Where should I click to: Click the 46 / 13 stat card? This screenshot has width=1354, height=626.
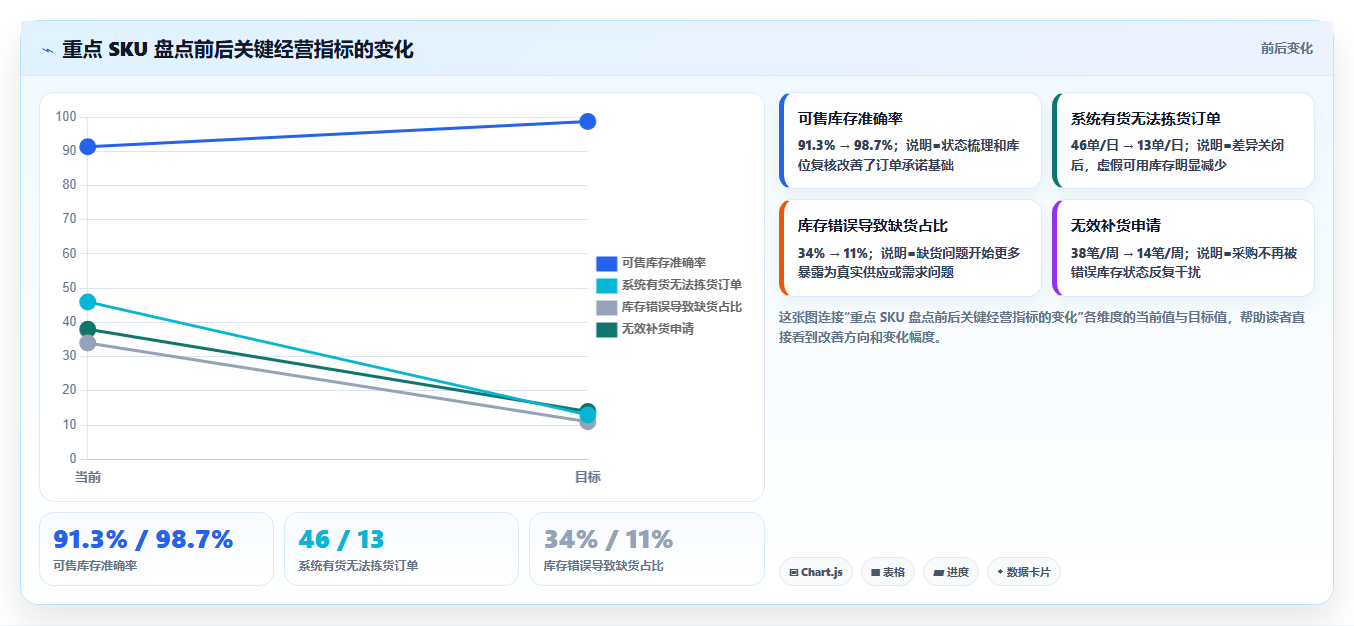(401, 549)
